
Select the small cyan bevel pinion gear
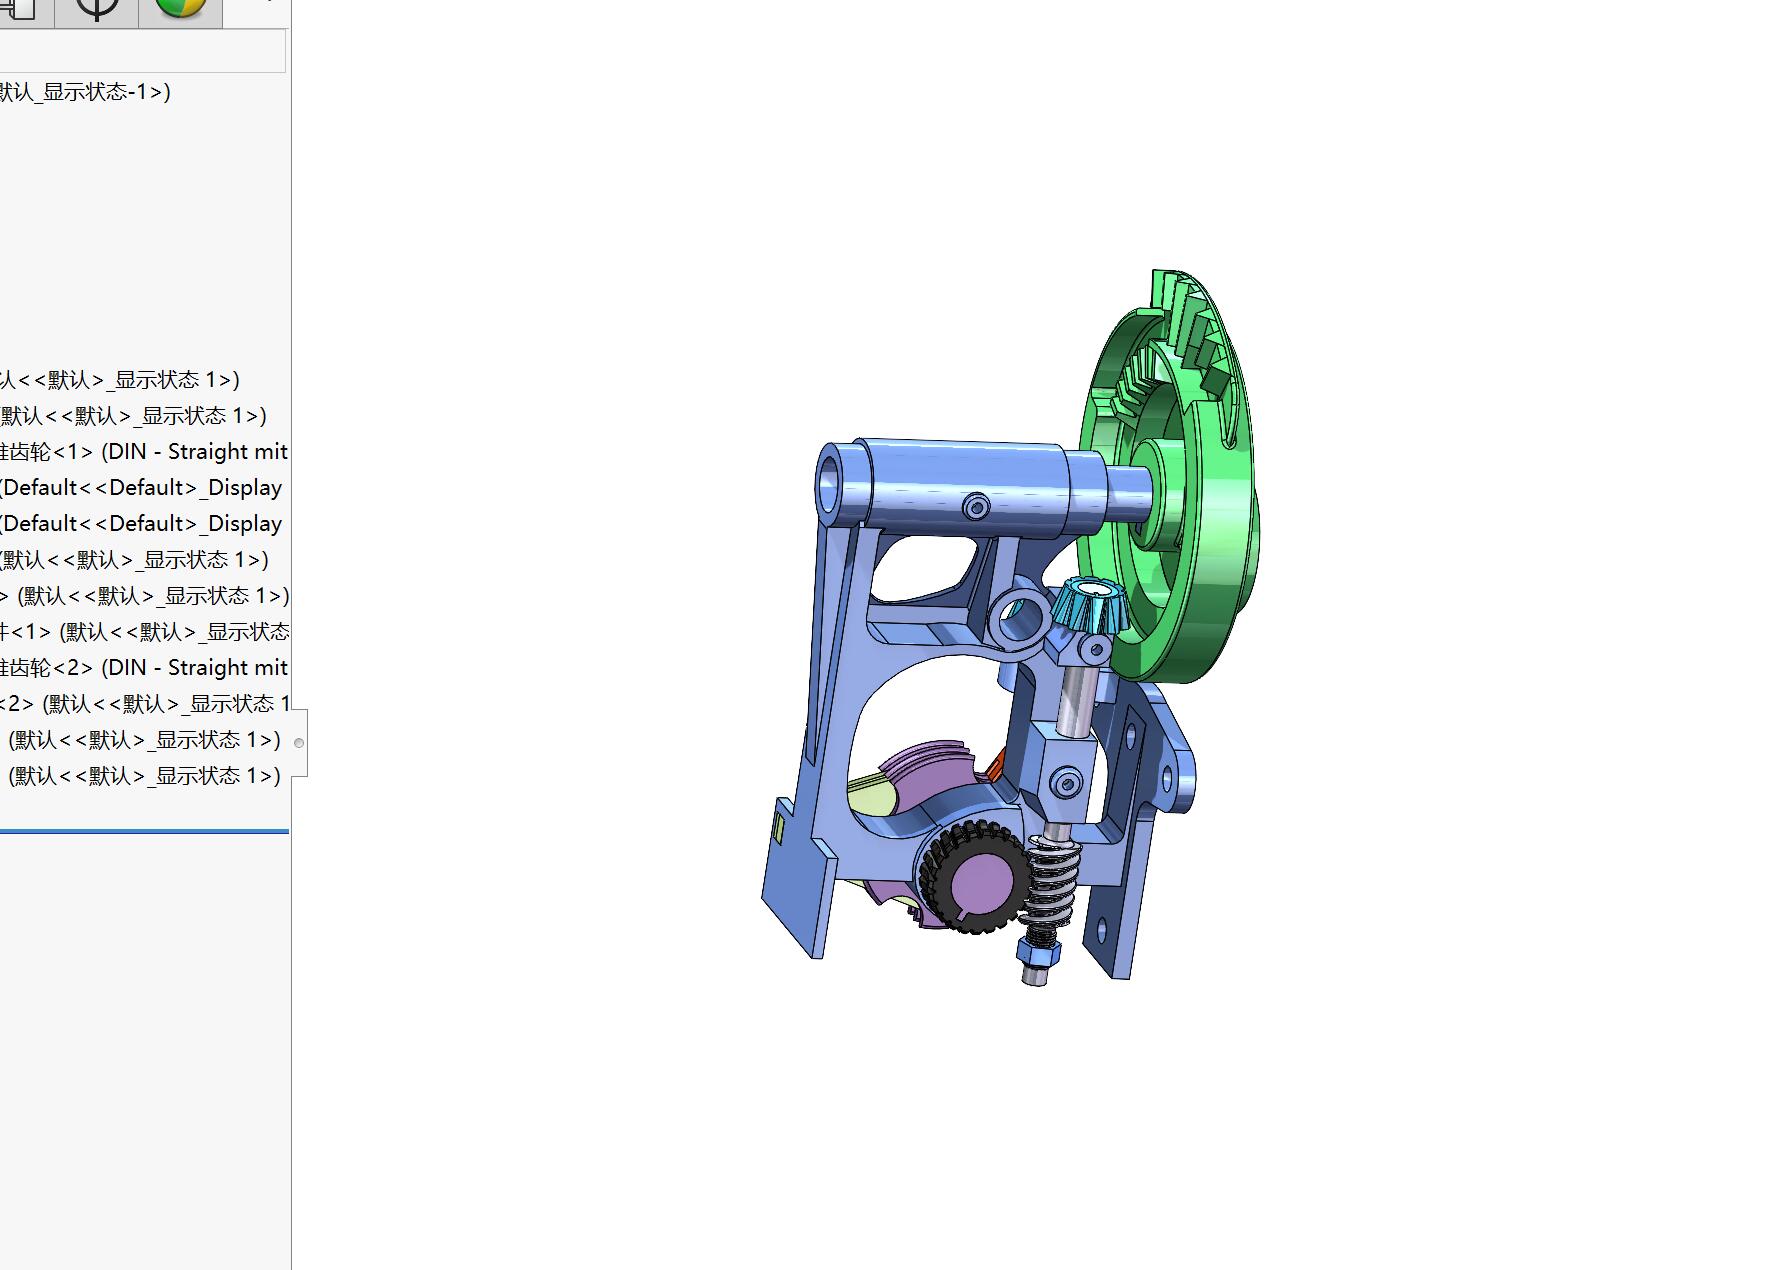1089,605
